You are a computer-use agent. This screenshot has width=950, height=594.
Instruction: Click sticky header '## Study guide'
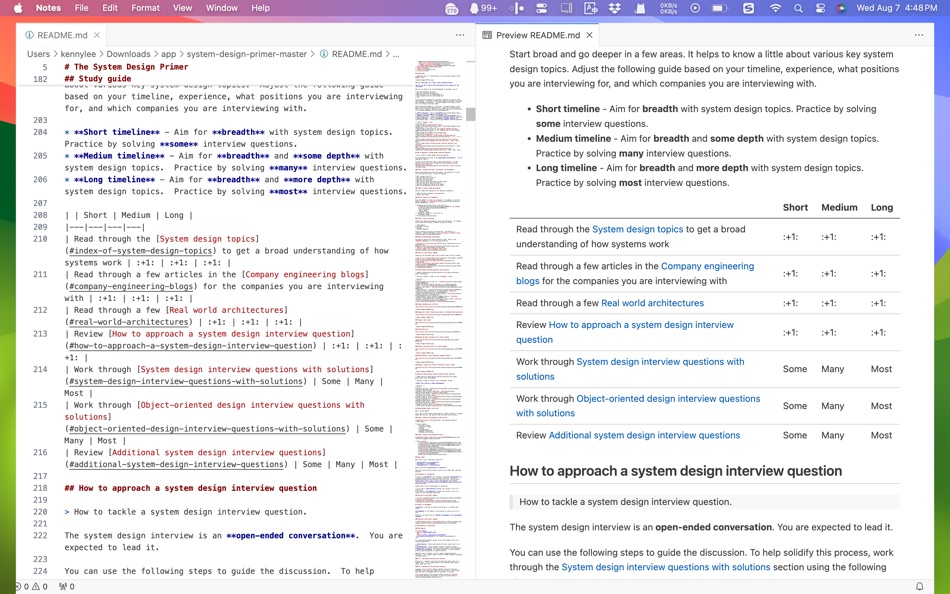pos(98,79)
